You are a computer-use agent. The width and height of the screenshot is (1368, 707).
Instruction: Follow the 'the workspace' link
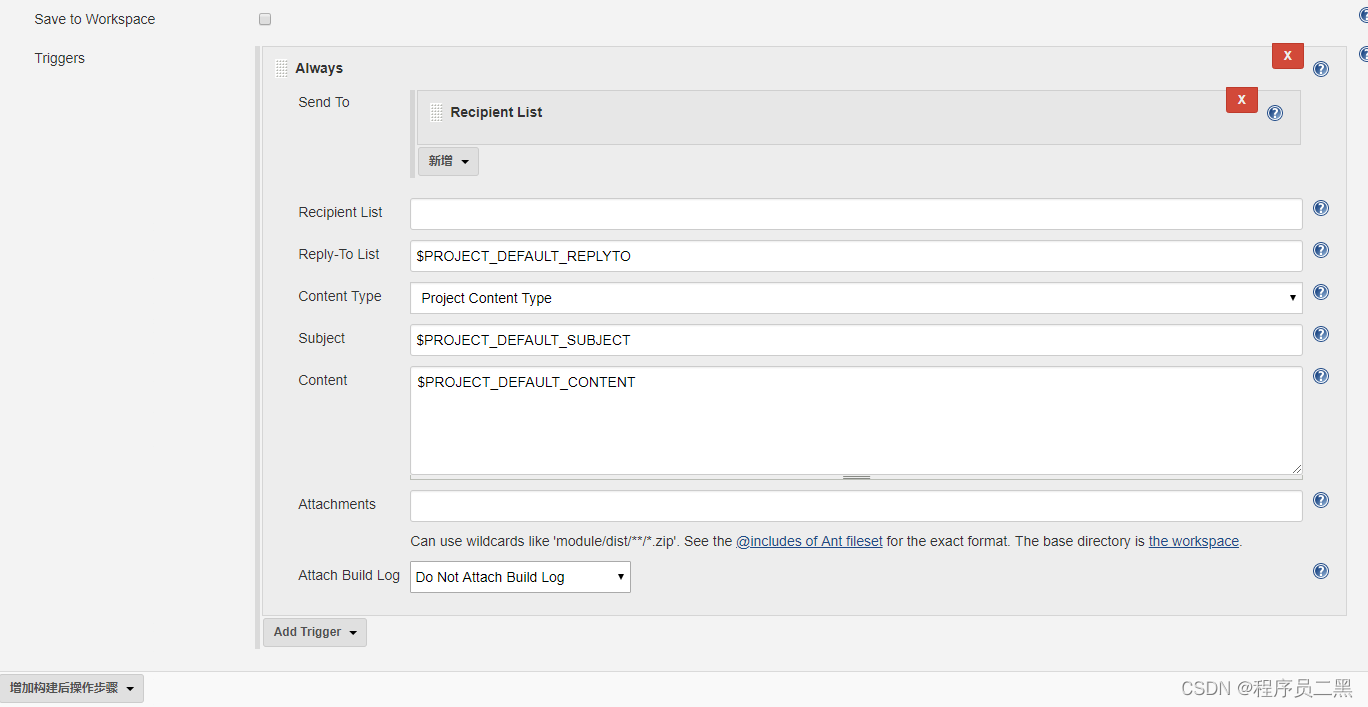pos(1194,541)
